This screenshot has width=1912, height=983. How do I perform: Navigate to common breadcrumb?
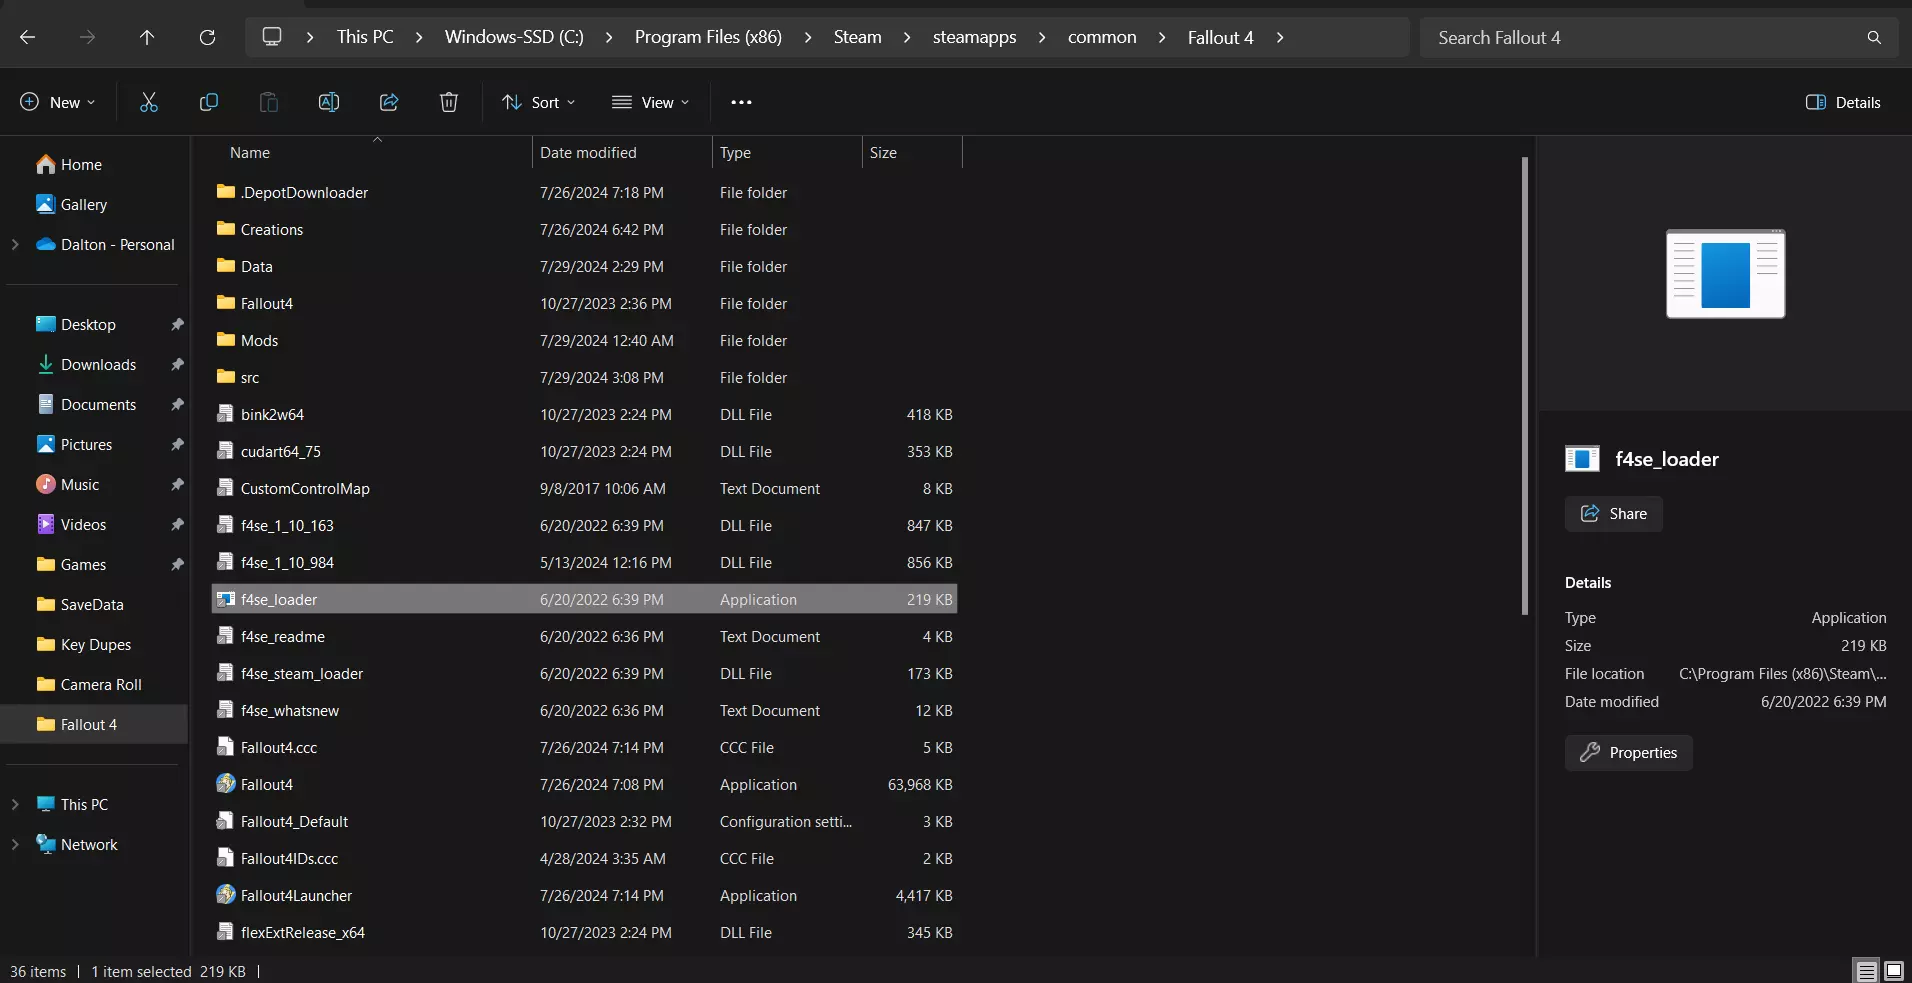[1102, 37]
